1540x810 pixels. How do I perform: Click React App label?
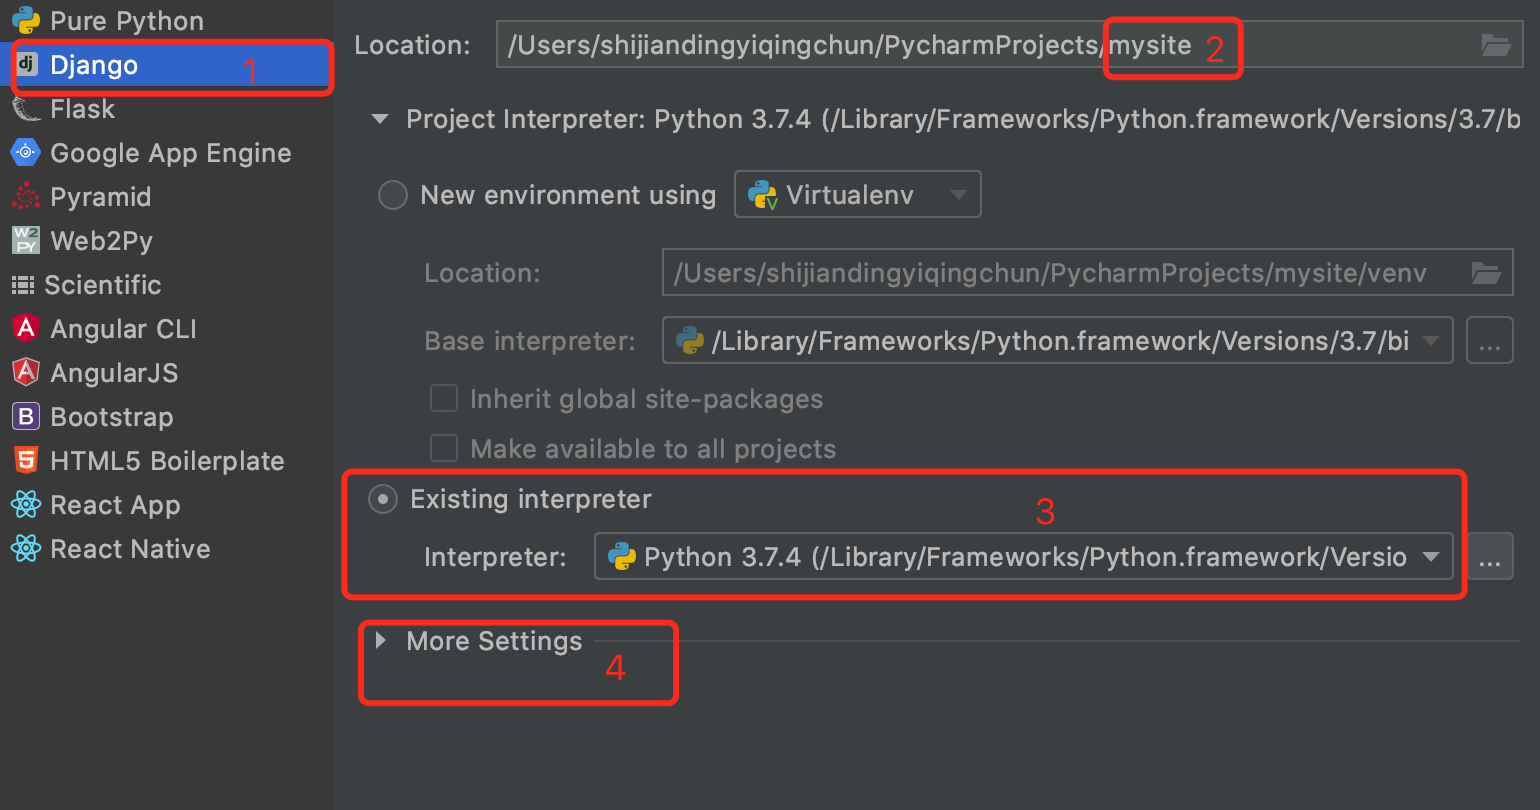116,505
